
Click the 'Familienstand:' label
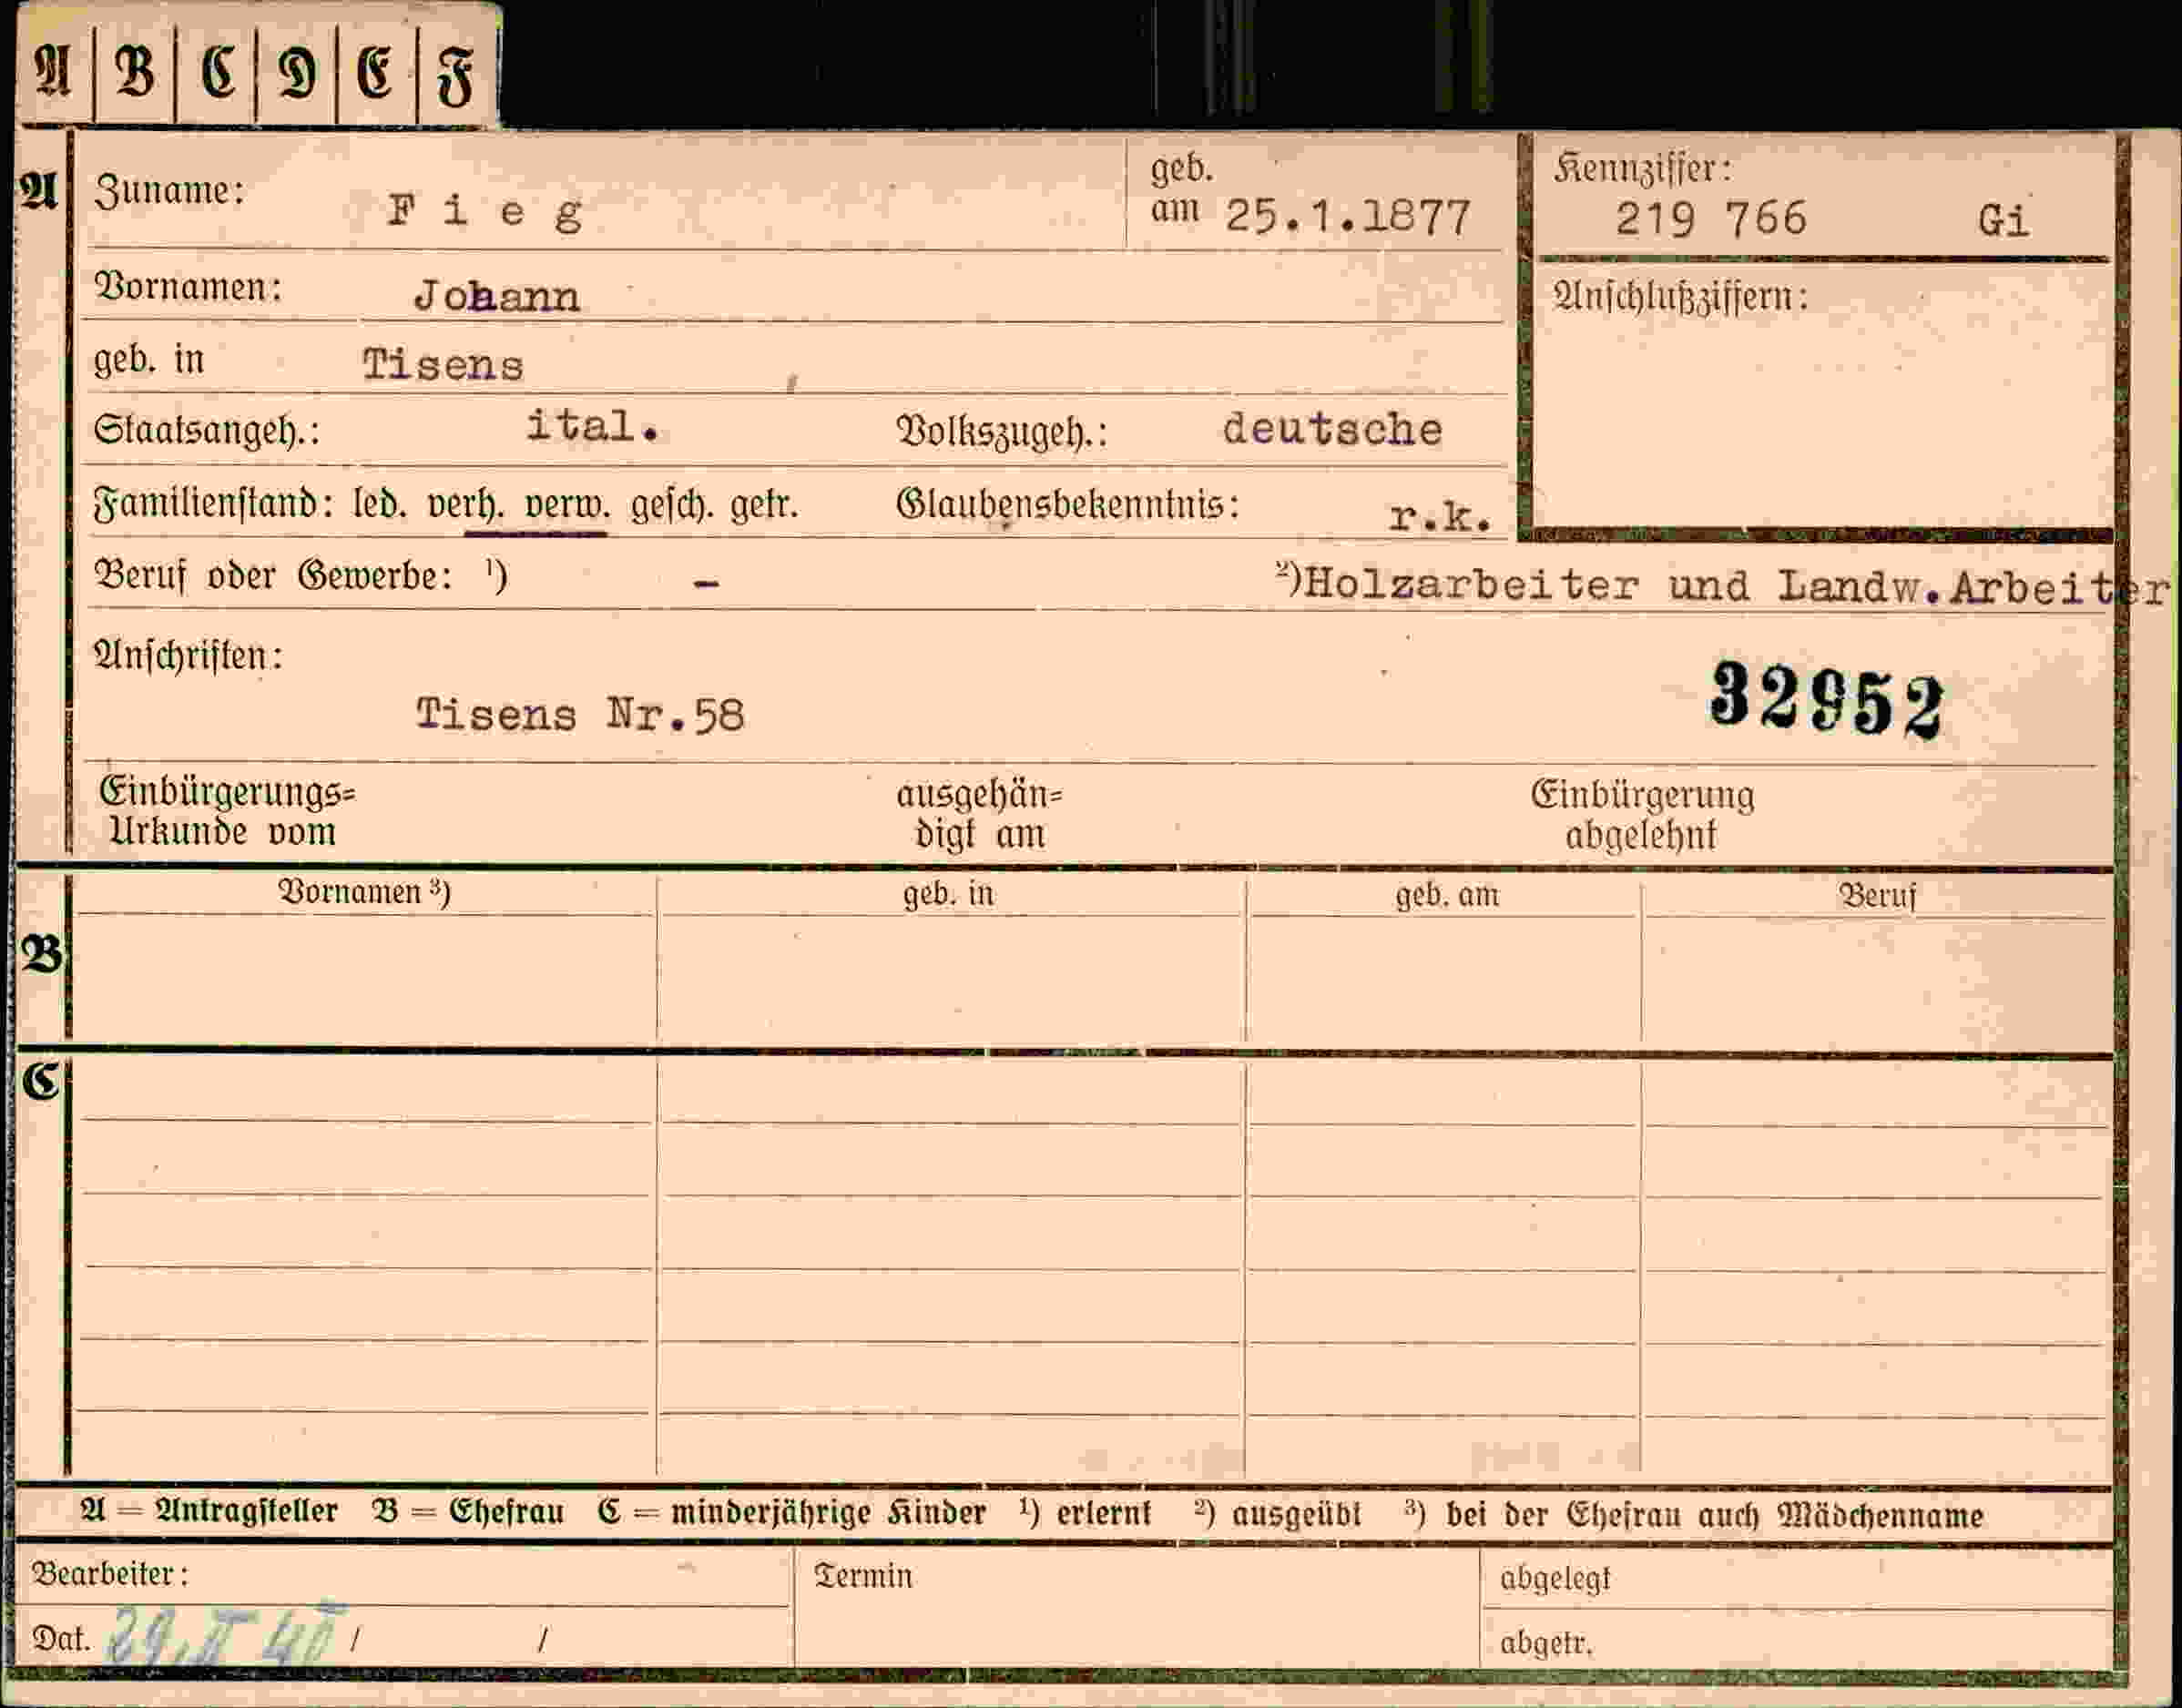click(x=213, y=503)
